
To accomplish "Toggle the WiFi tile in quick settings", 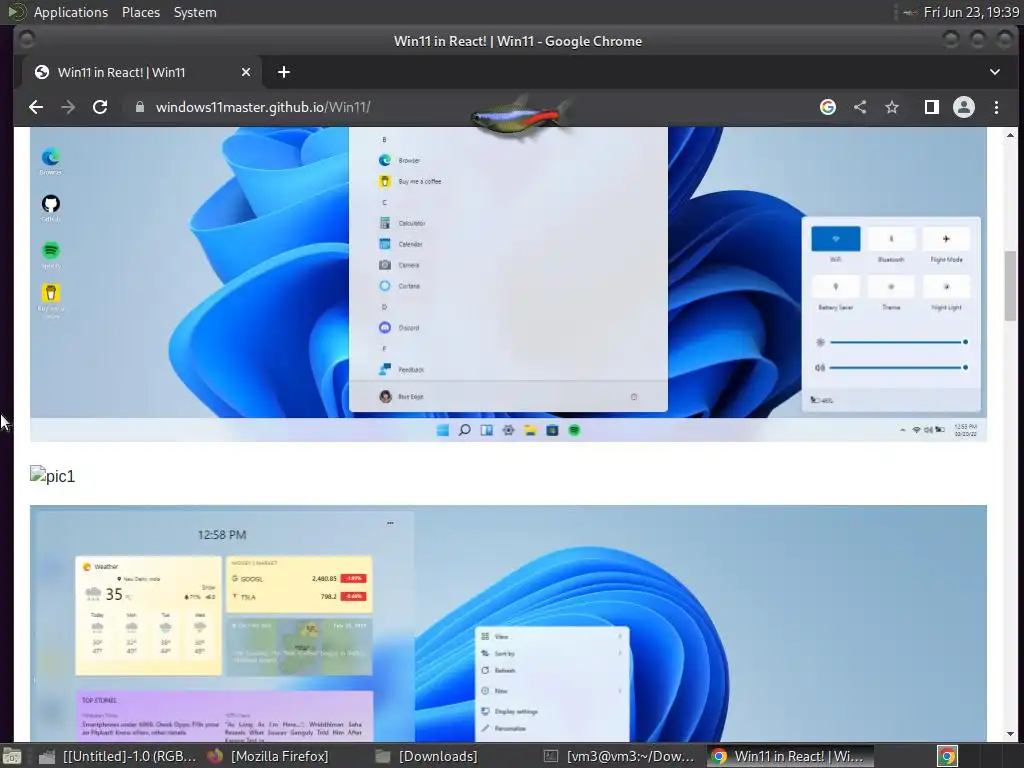I will 835,239.
